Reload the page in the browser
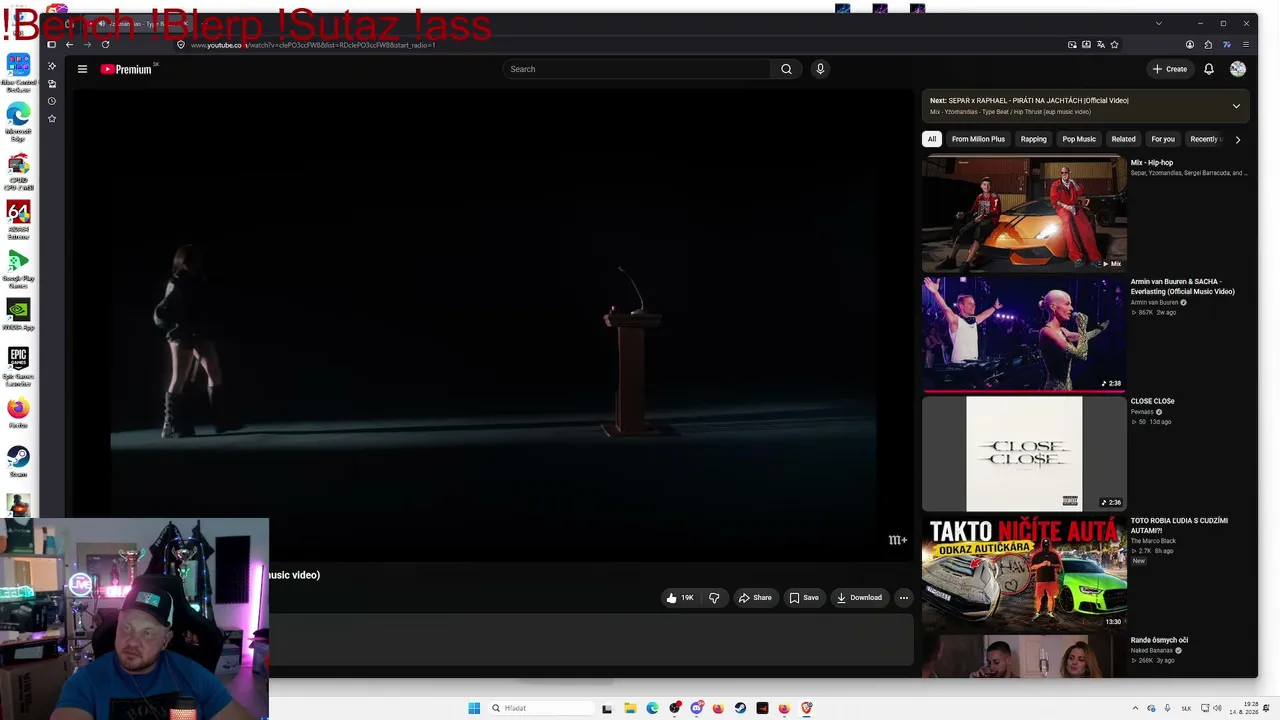1280x720 pixels. pyautogui.click(x=105, y=44)
